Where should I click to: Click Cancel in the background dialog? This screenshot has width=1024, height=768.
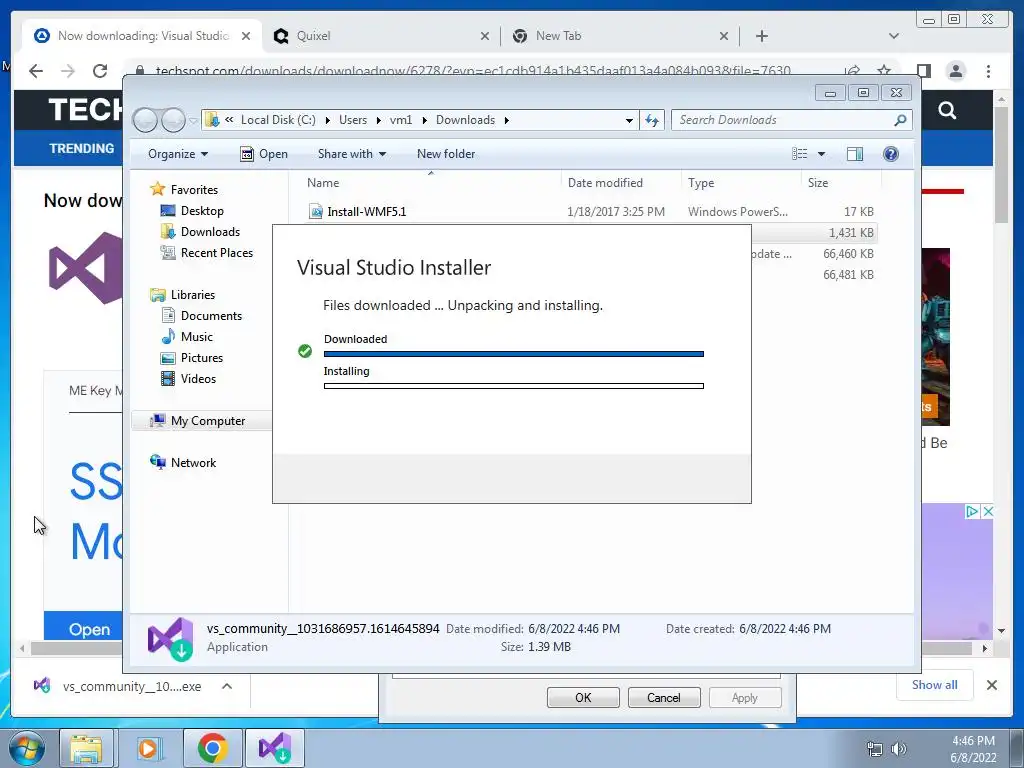click(664, 697)
